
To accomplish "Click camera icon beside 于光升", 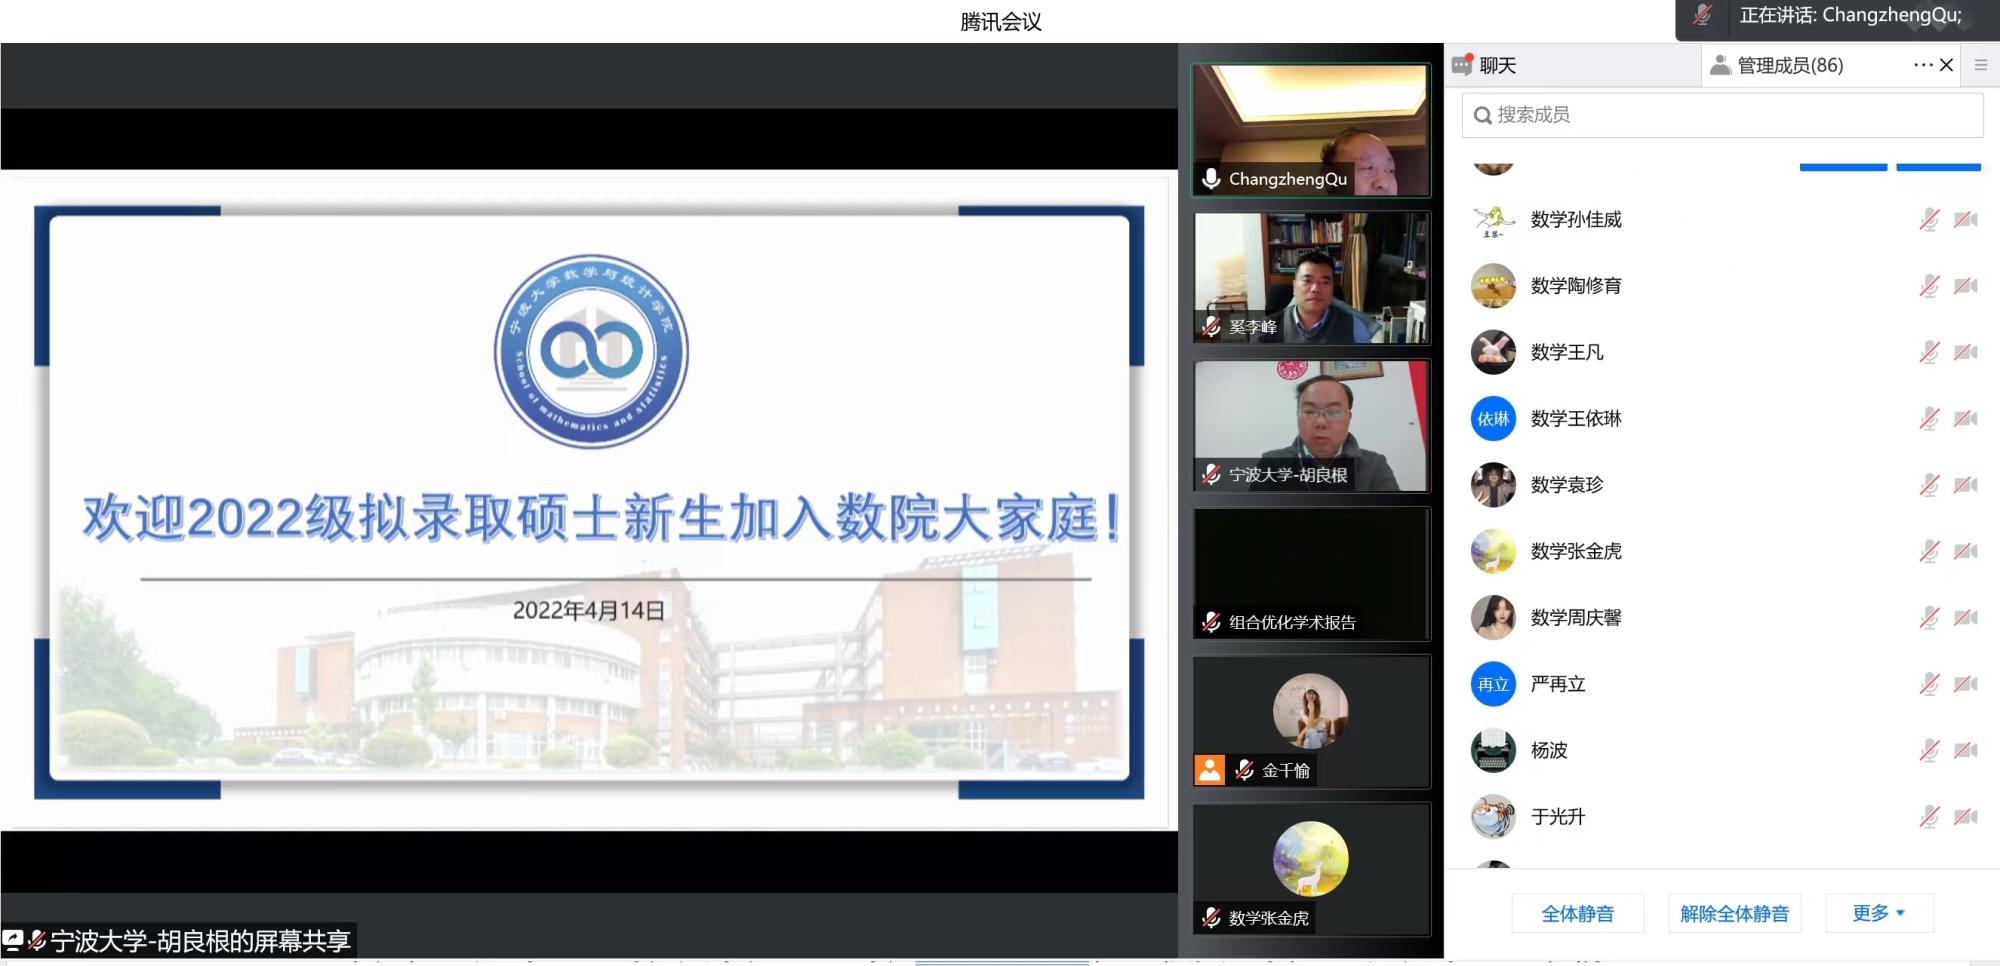I will click(x=1965, y=817).
